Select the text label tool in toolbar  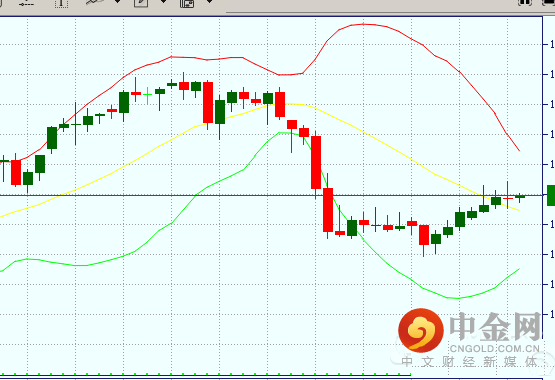(61, 3)
